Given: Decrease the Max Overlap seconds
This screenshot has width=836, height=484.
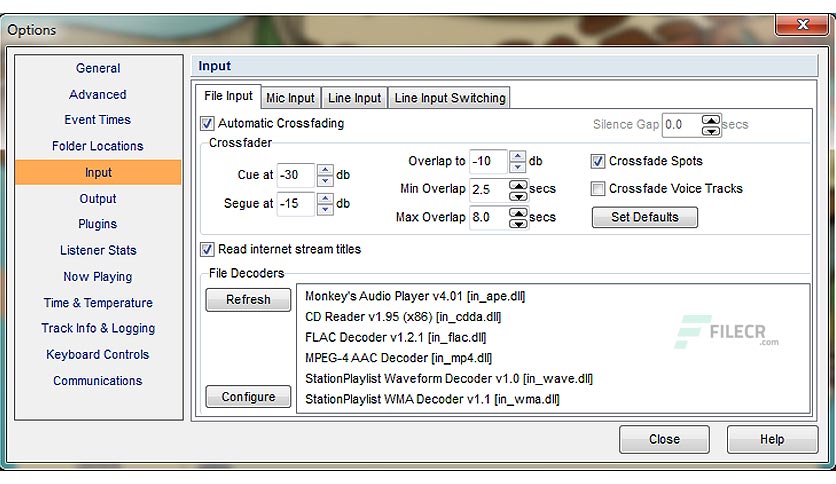Looking at the screenshot, I should pyautogui.click(x=518, y=223).
